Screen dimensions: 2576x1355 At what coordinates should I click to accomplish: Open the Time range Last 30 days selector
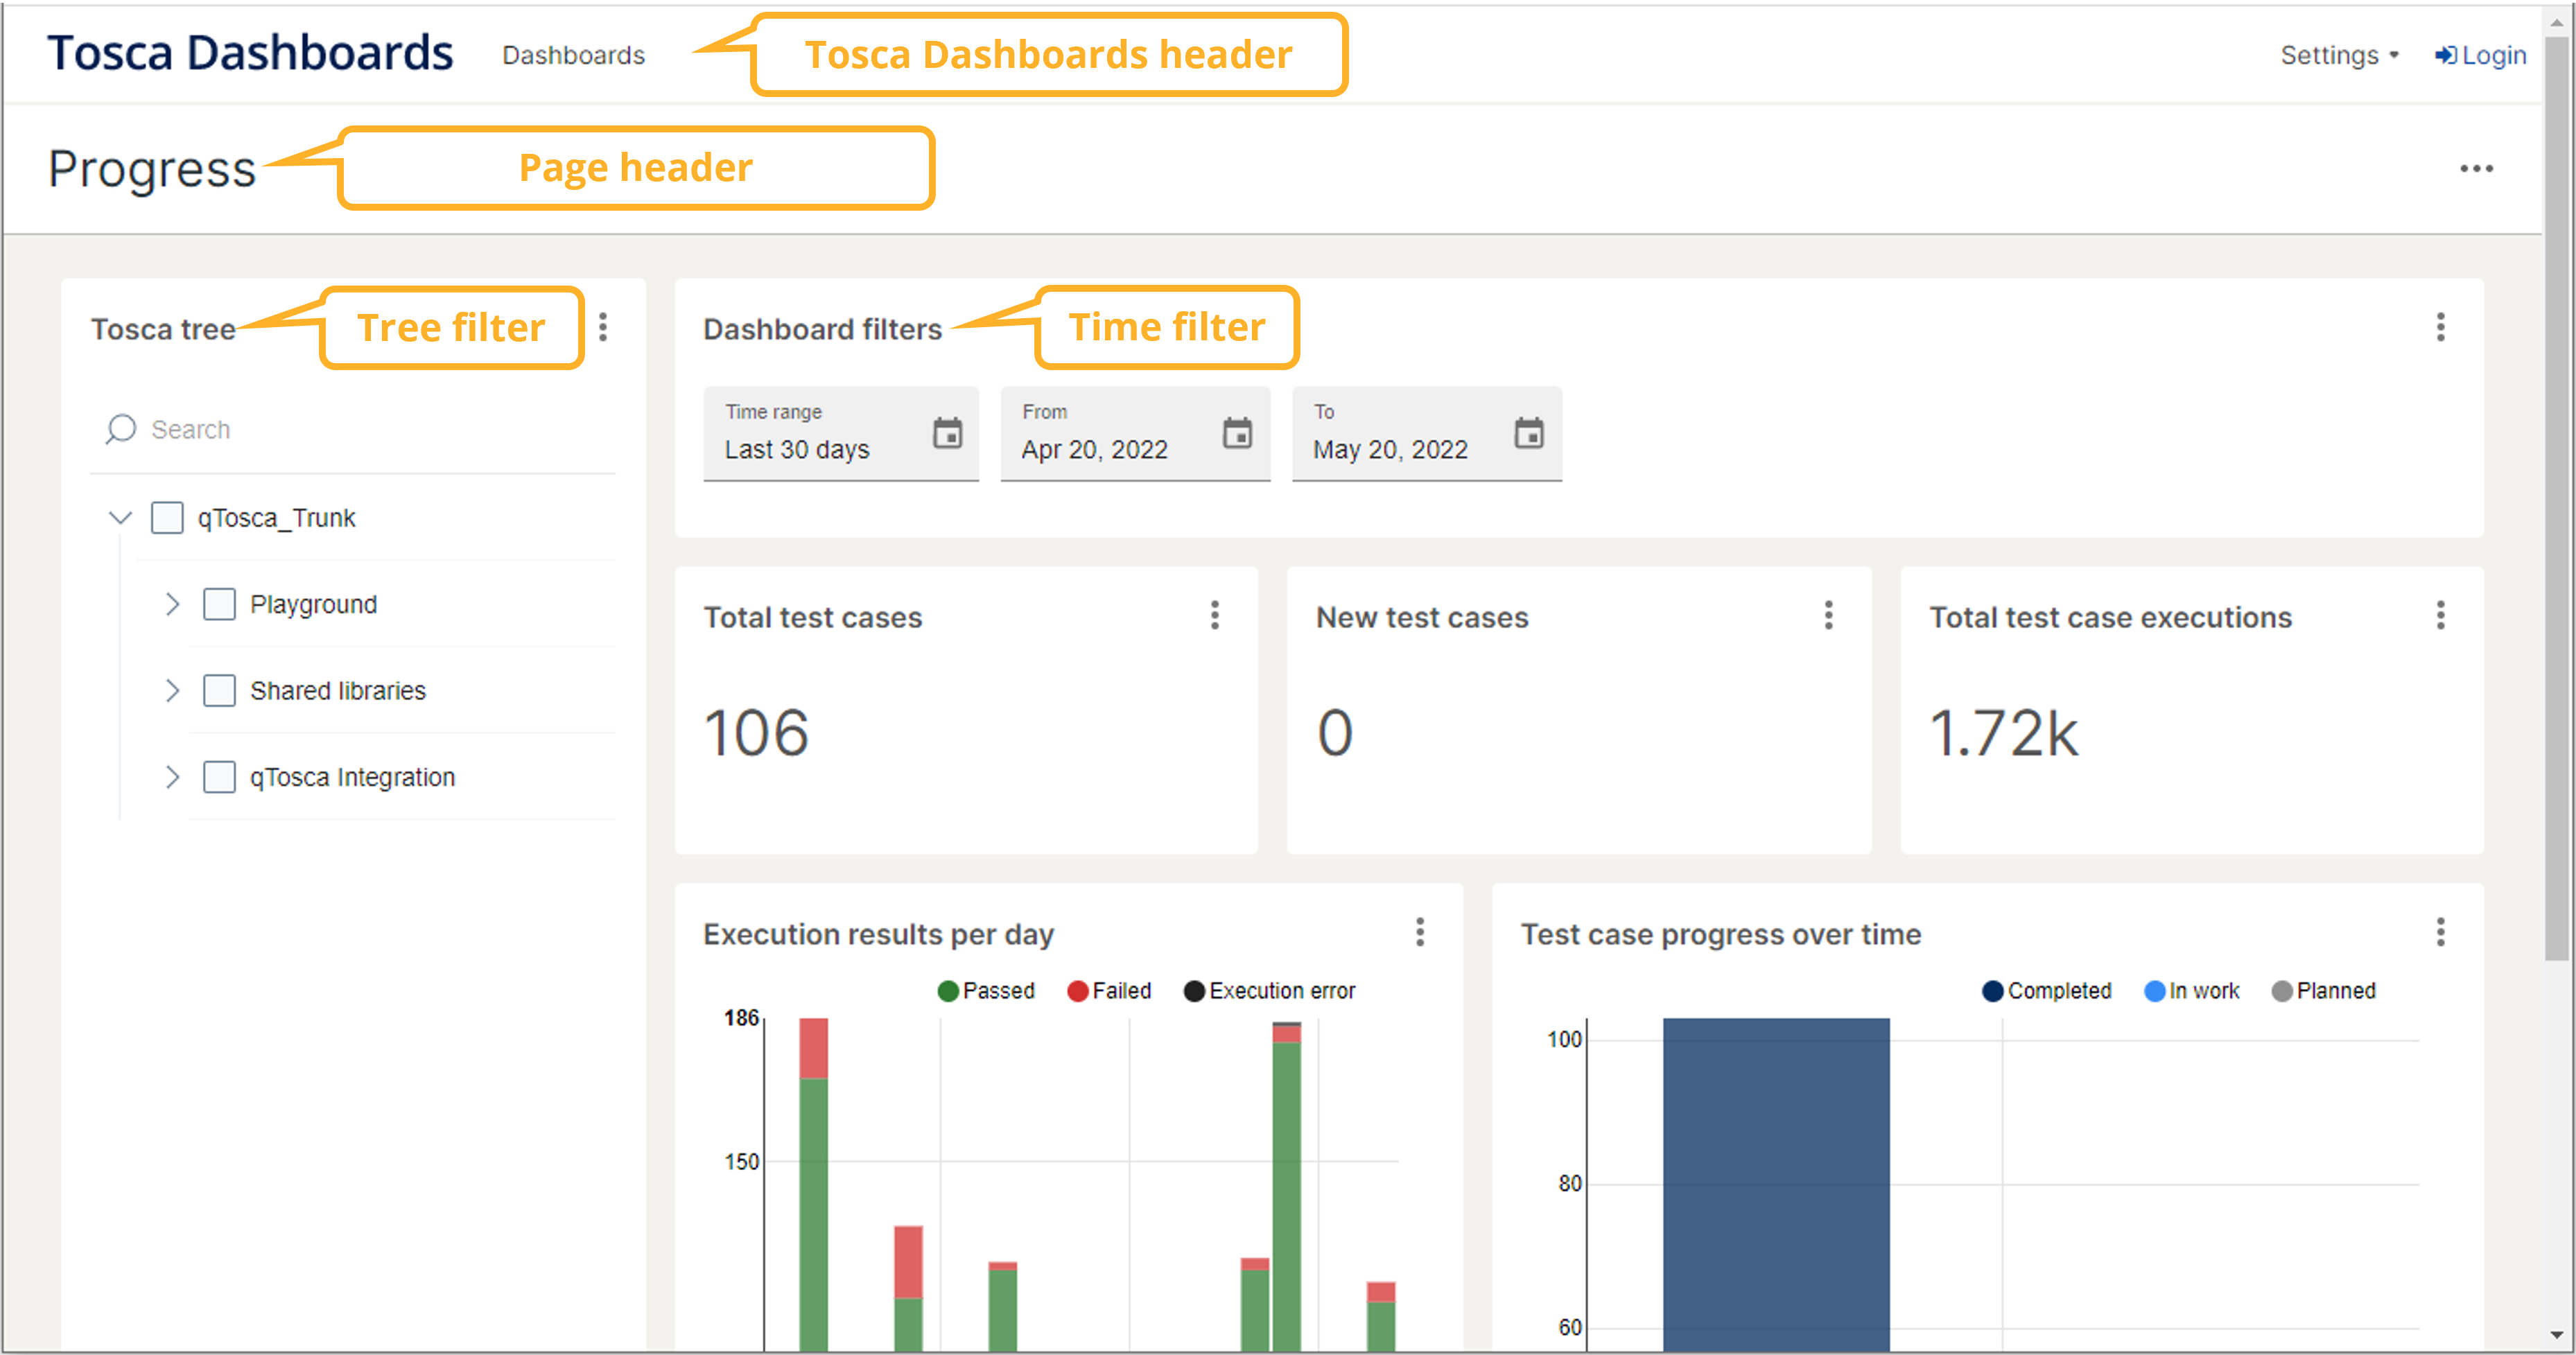[841, 434]
